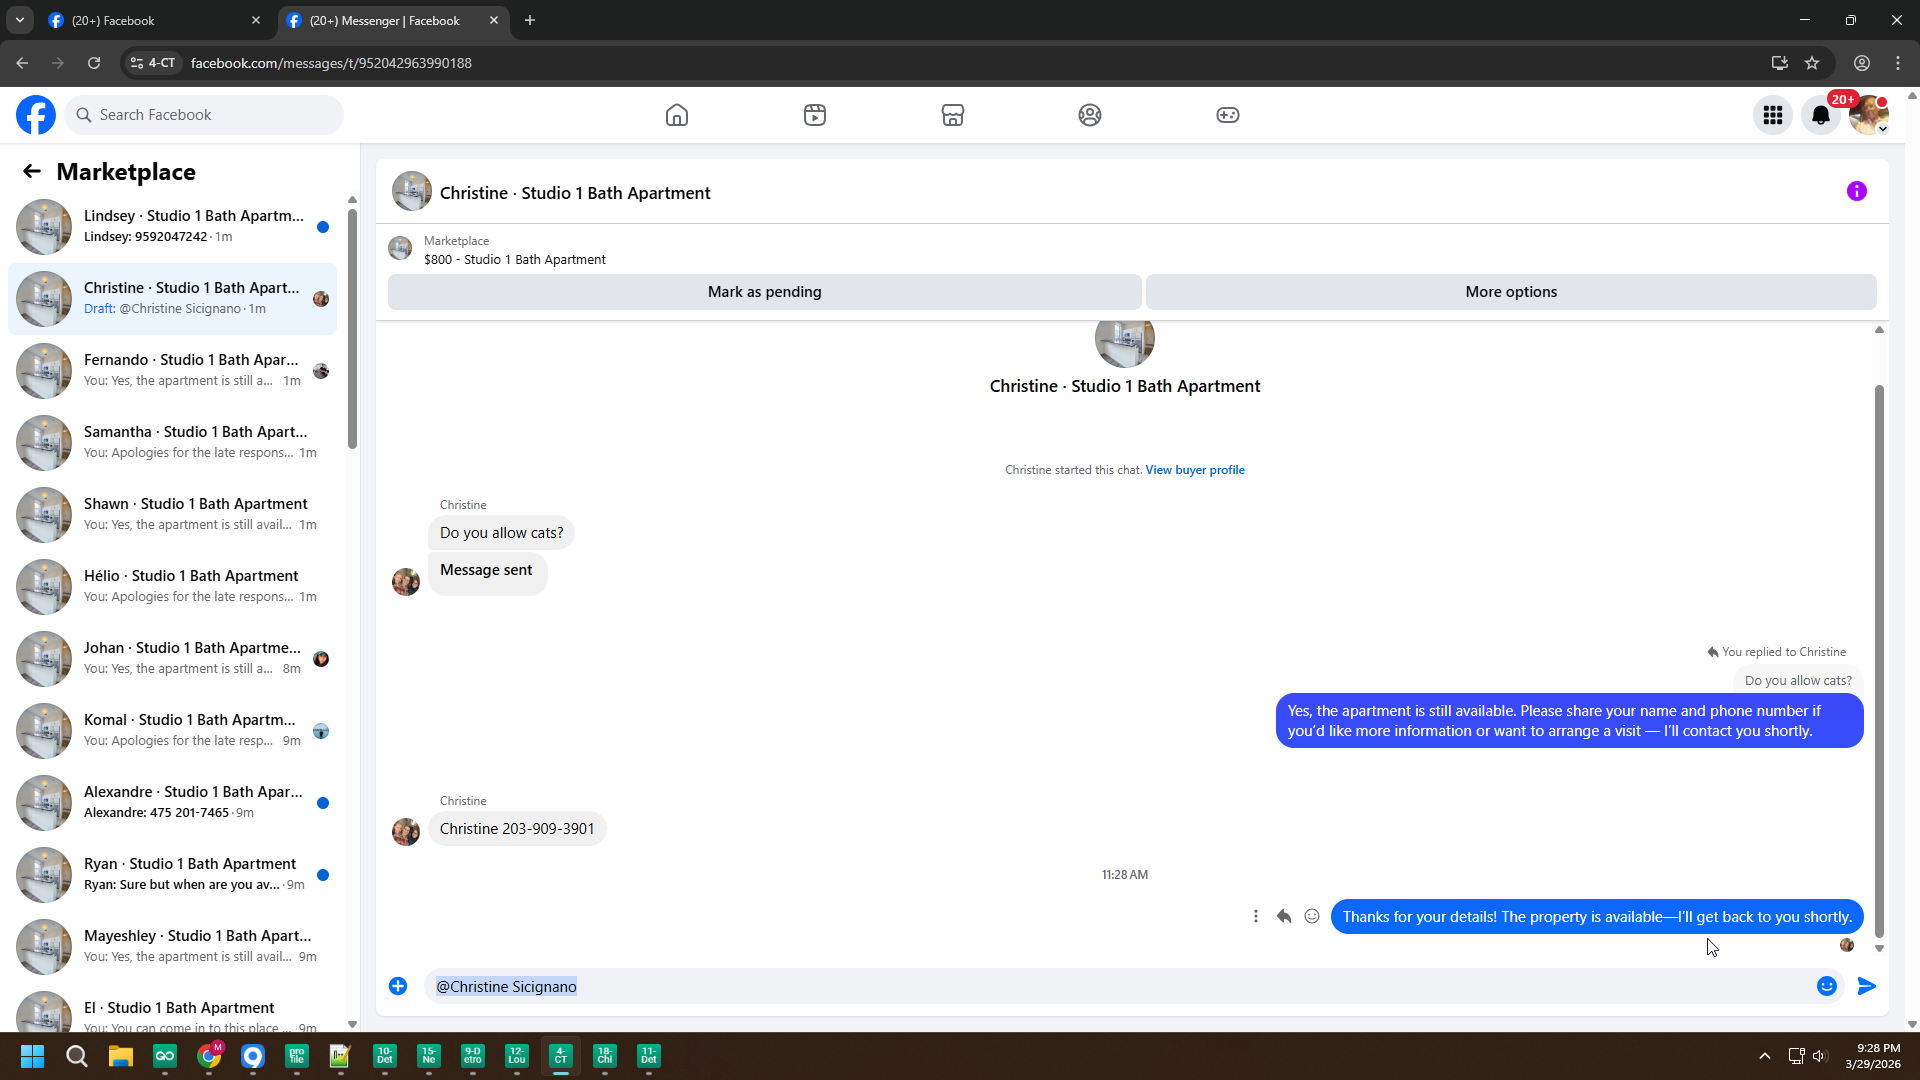
Task: Open Samantha conversation
Action: [172, 443]
